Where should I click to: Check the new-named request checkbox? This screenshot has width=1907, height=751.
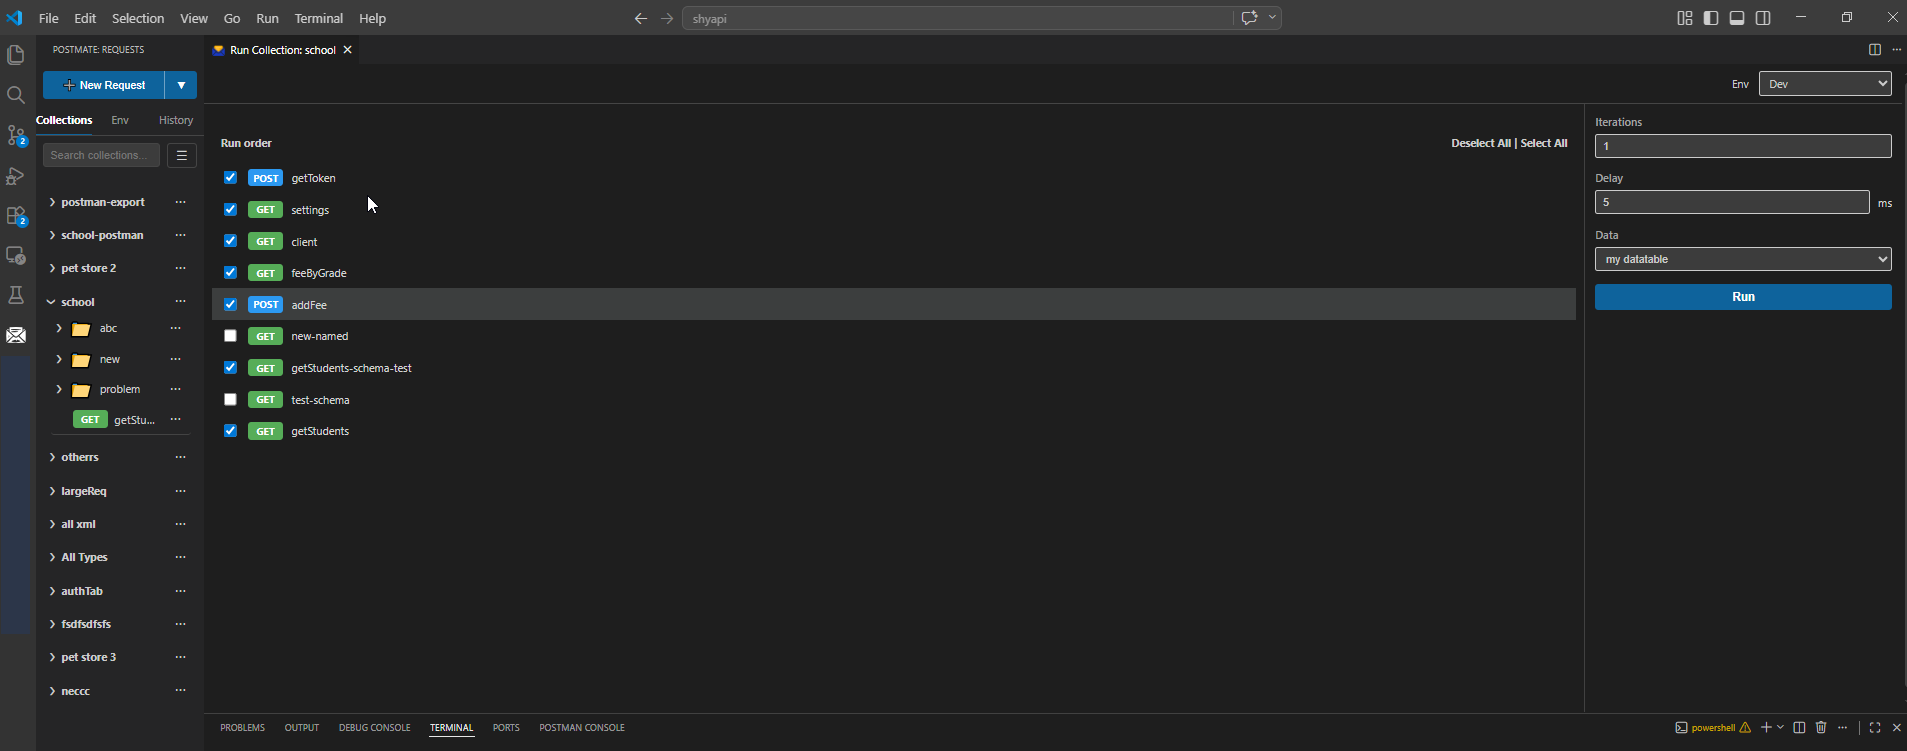click(x=230, y=336)
